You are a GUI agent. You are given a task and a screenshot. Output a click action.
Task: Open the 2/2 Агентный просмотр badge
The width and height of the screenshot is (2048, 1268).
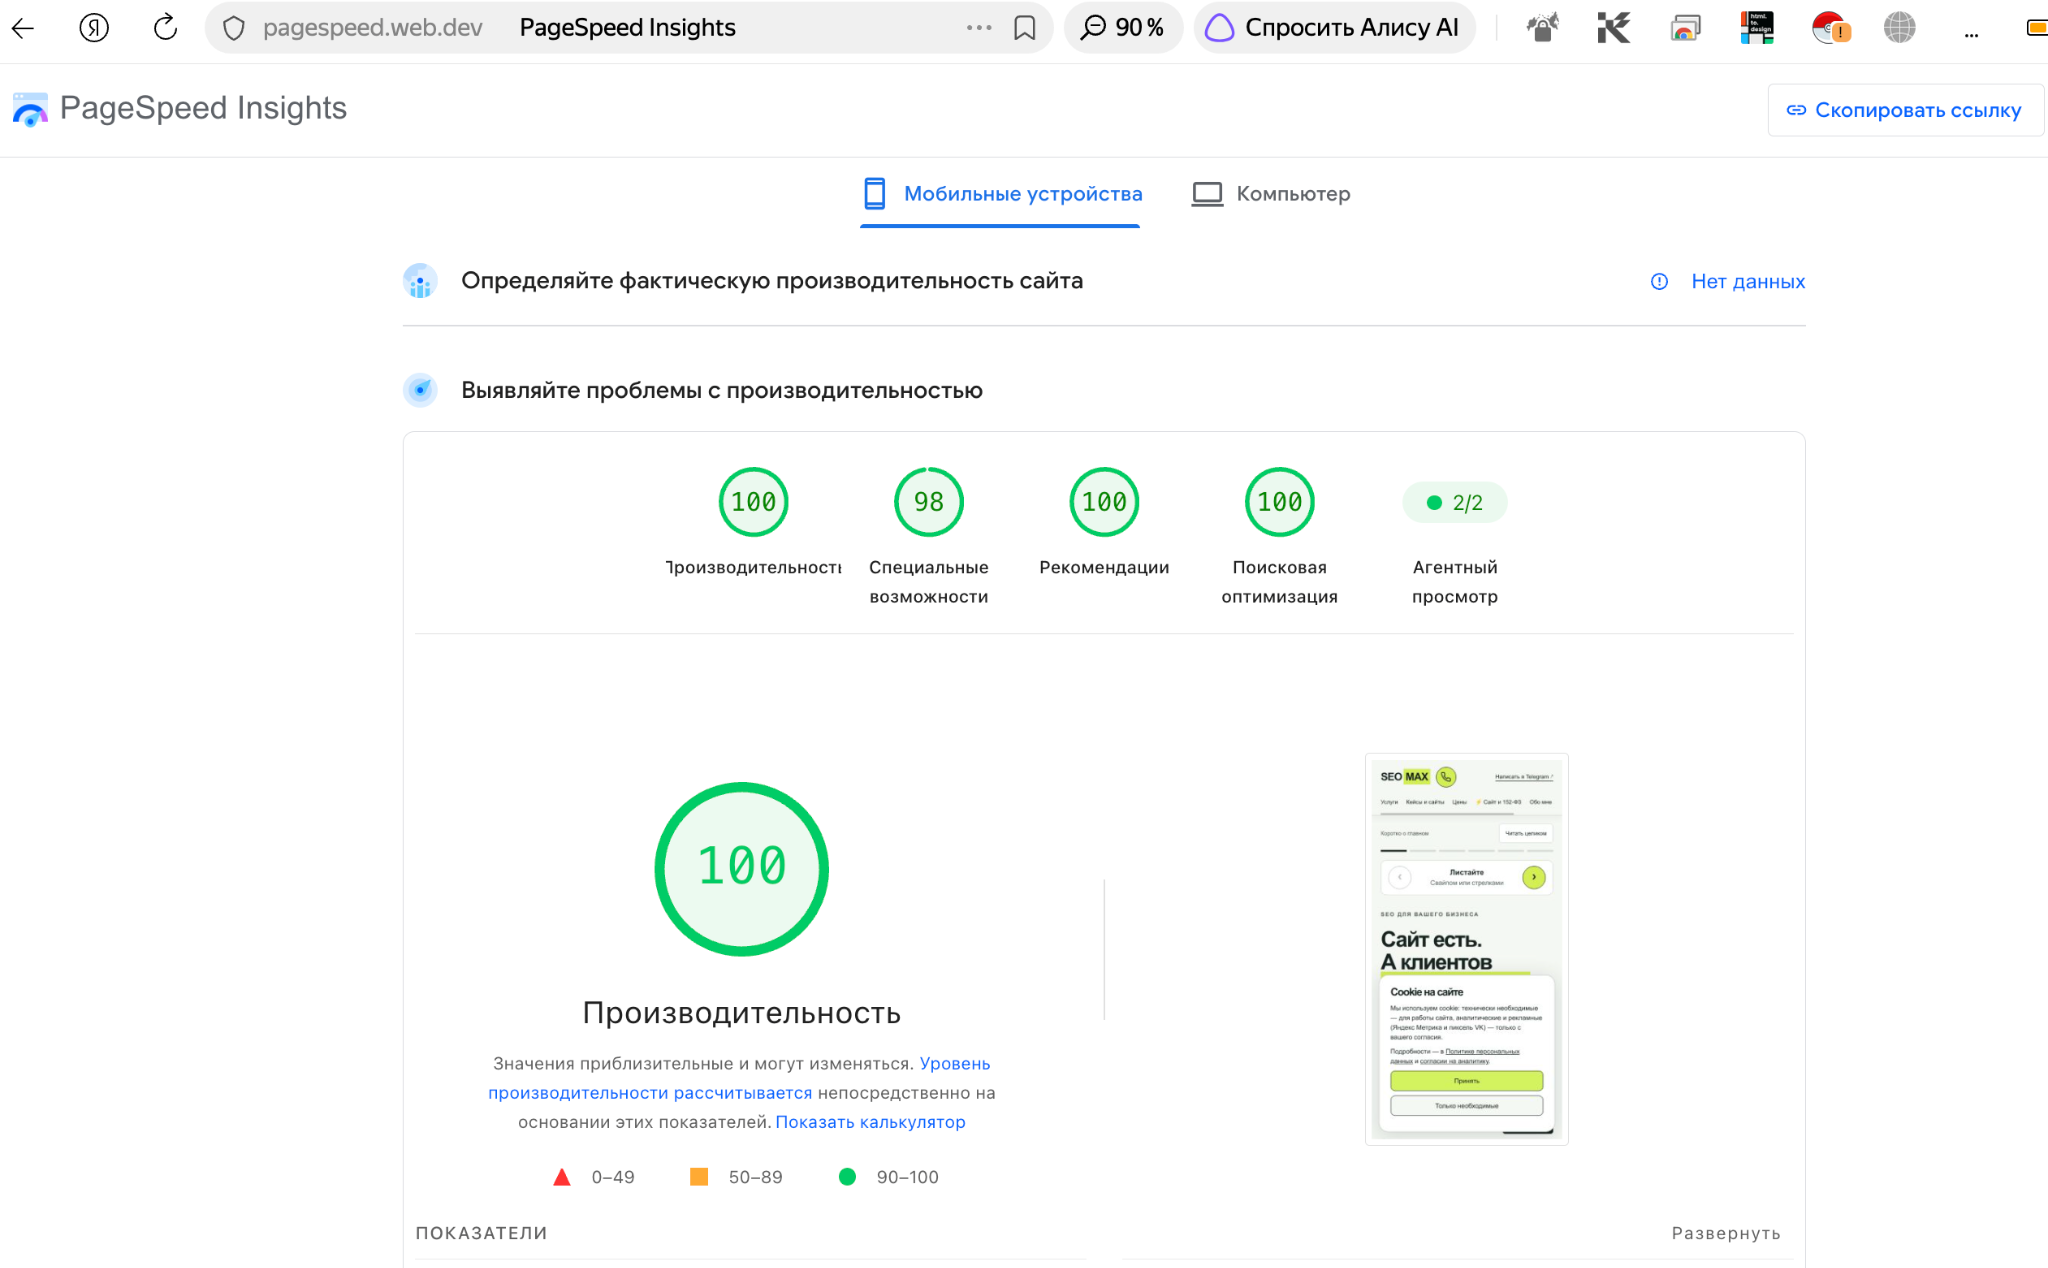click(1455, 503)
